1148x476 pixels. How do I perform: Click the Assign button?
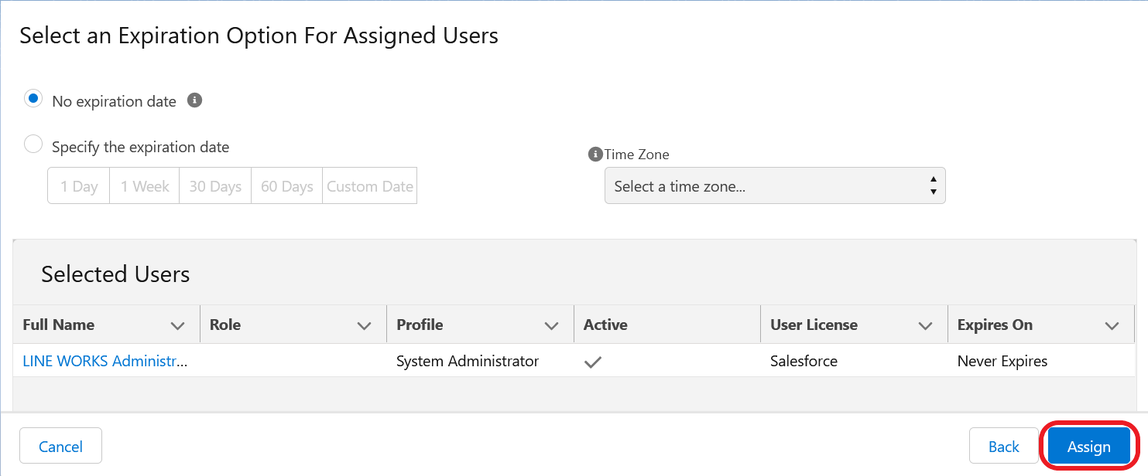(x=1089, y=446)
